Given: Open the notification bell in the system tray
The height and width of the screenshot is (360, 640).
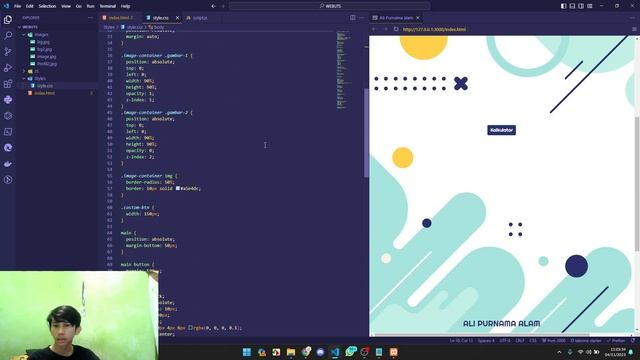Looking at the screenshot, I should (x=631, y=352).
